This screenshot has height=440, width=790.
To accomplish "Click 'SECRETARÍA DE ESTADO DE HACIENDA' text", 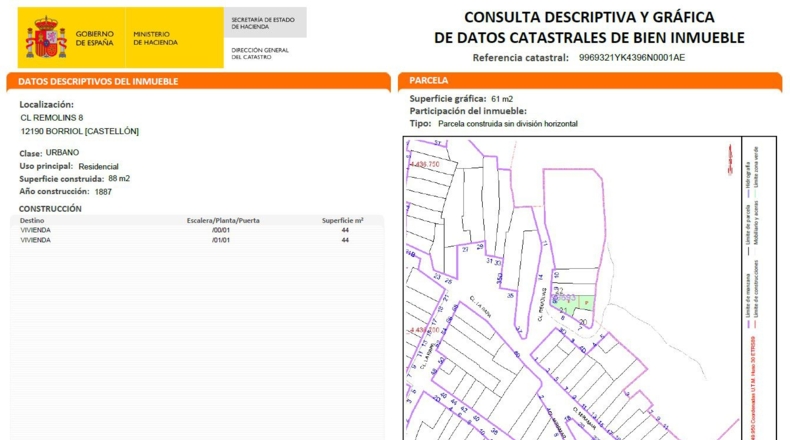I will coord(263,23).
